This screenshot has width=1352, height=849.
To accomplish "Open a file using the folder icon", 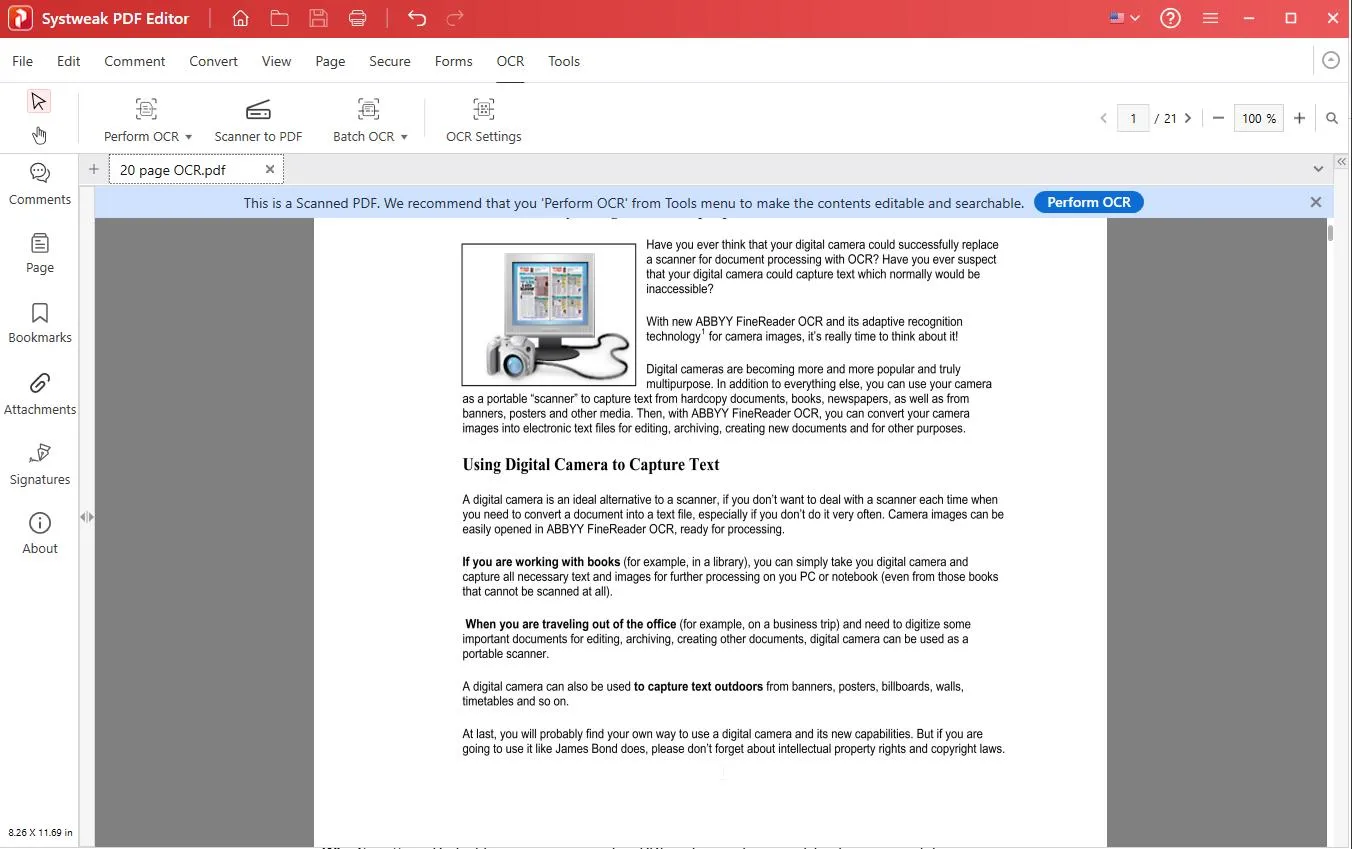I will point(279,19).
